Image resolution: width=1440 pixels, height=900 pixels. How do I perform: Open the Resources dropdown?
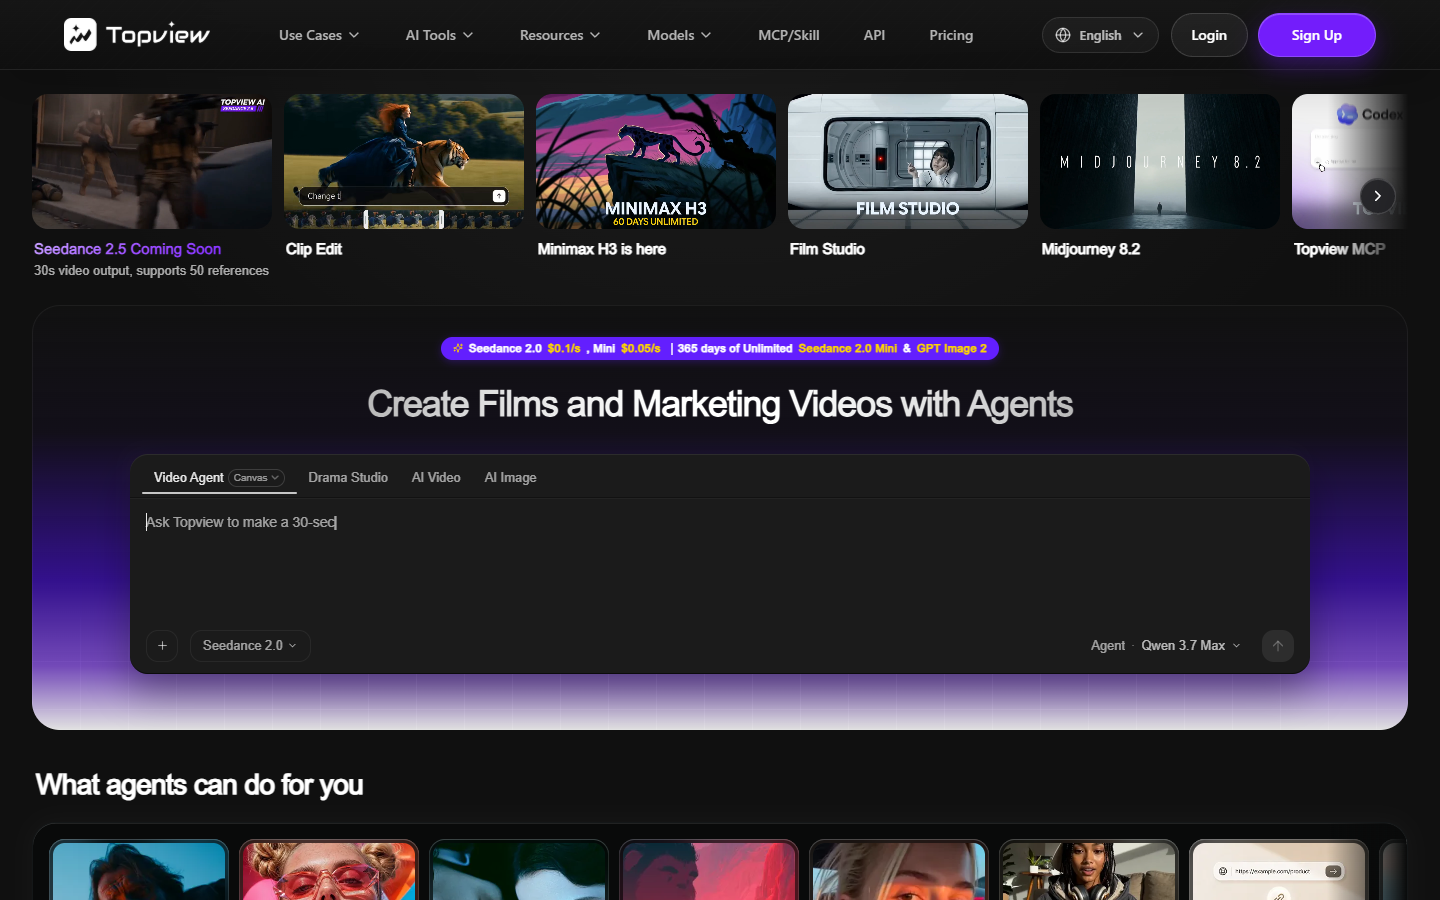point(560,35)
